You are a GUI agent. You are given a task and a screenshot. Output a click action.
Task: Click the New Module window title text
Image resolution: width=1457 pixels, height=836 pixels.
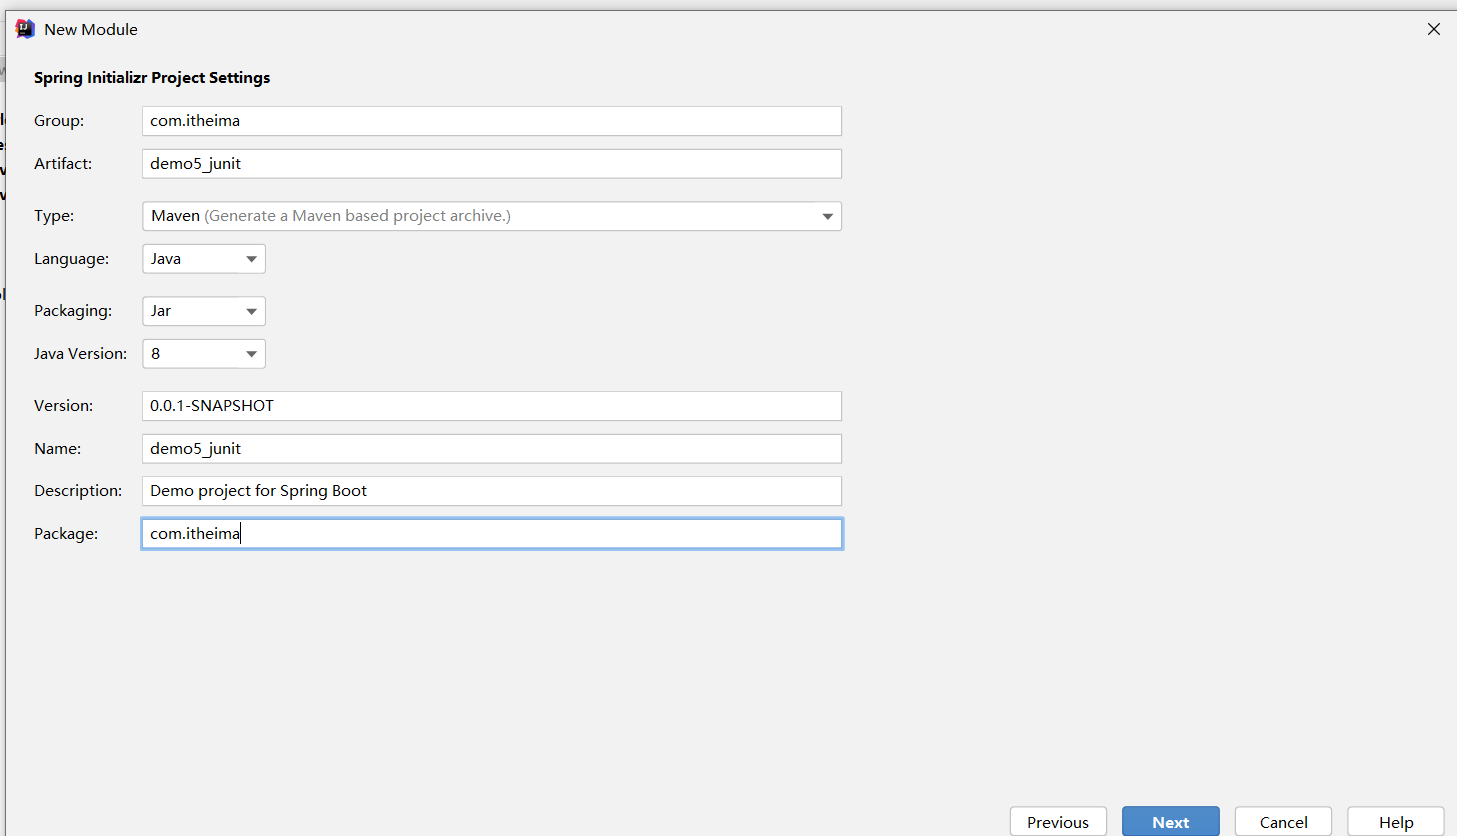pos(91,30)
